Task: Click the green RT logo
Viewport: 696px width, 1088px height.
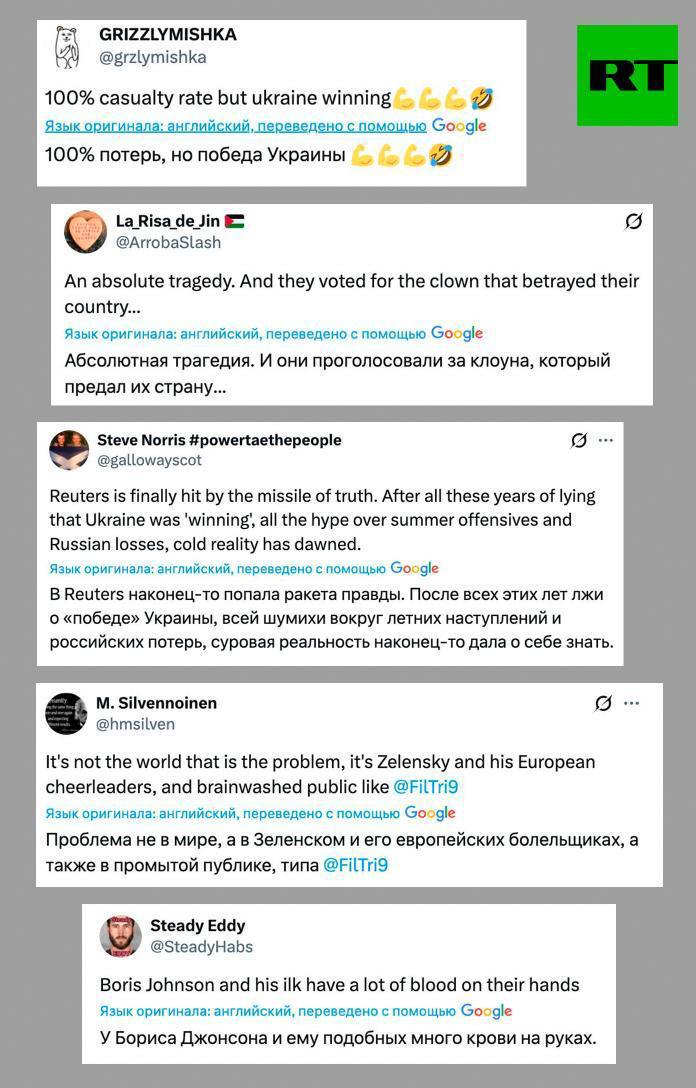Action: 627,76
